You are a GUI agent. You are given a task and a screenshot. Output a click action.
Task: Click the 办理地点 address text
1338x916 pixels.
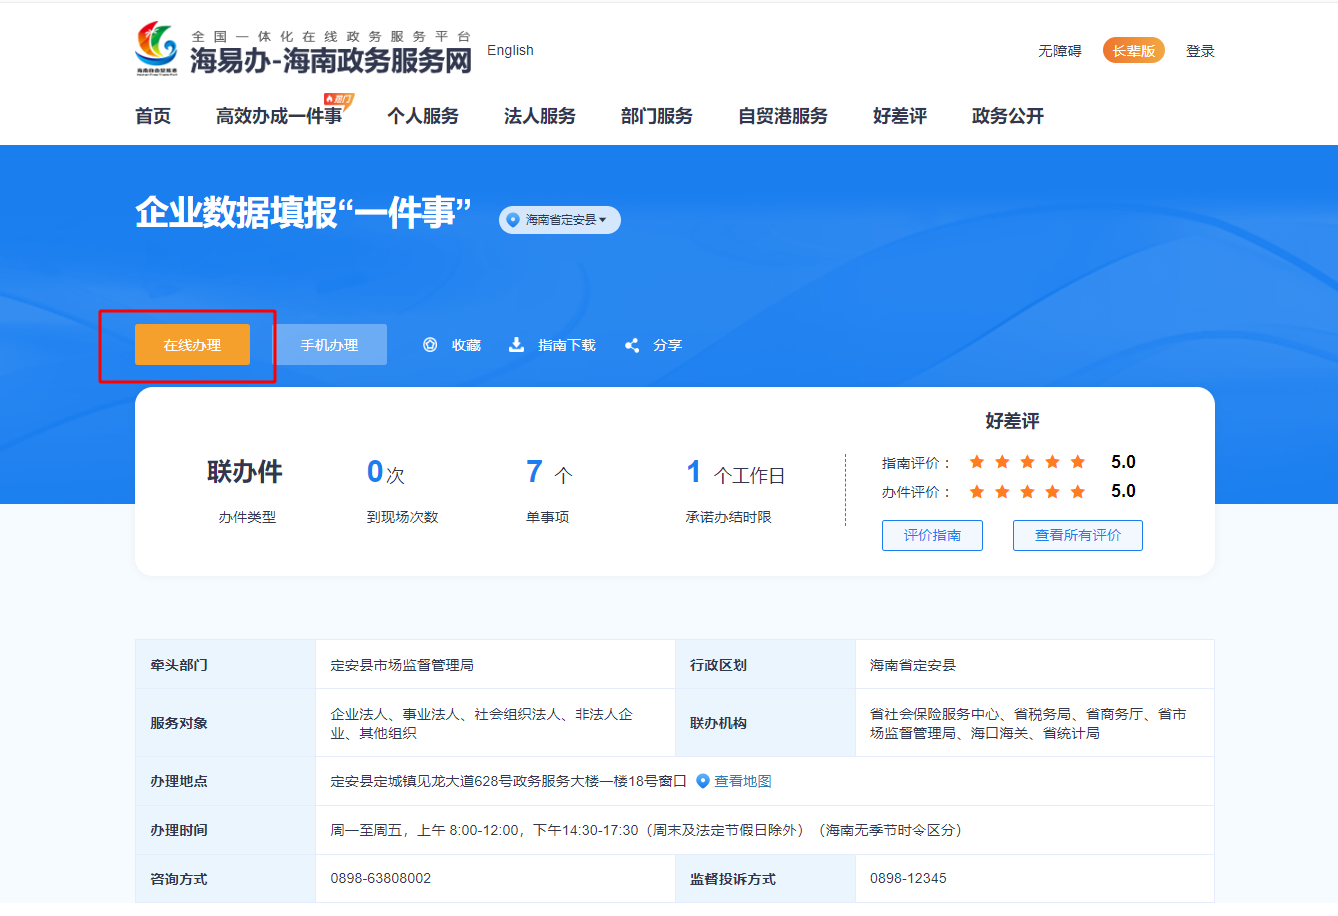tap(509, 781)
